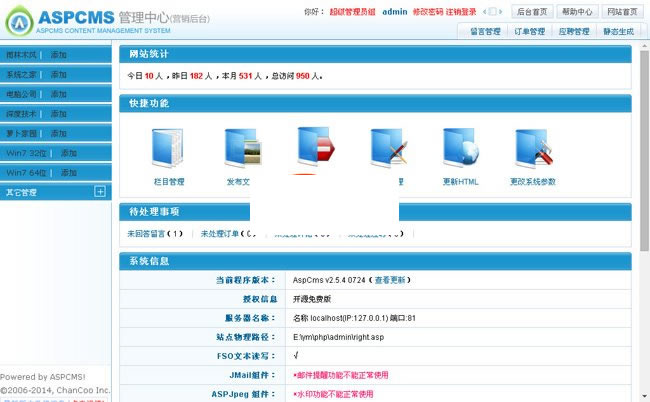Click 'Powered by ASPCMS!' footer text
This screenshot has height=402, width=650.
point(43,377)
